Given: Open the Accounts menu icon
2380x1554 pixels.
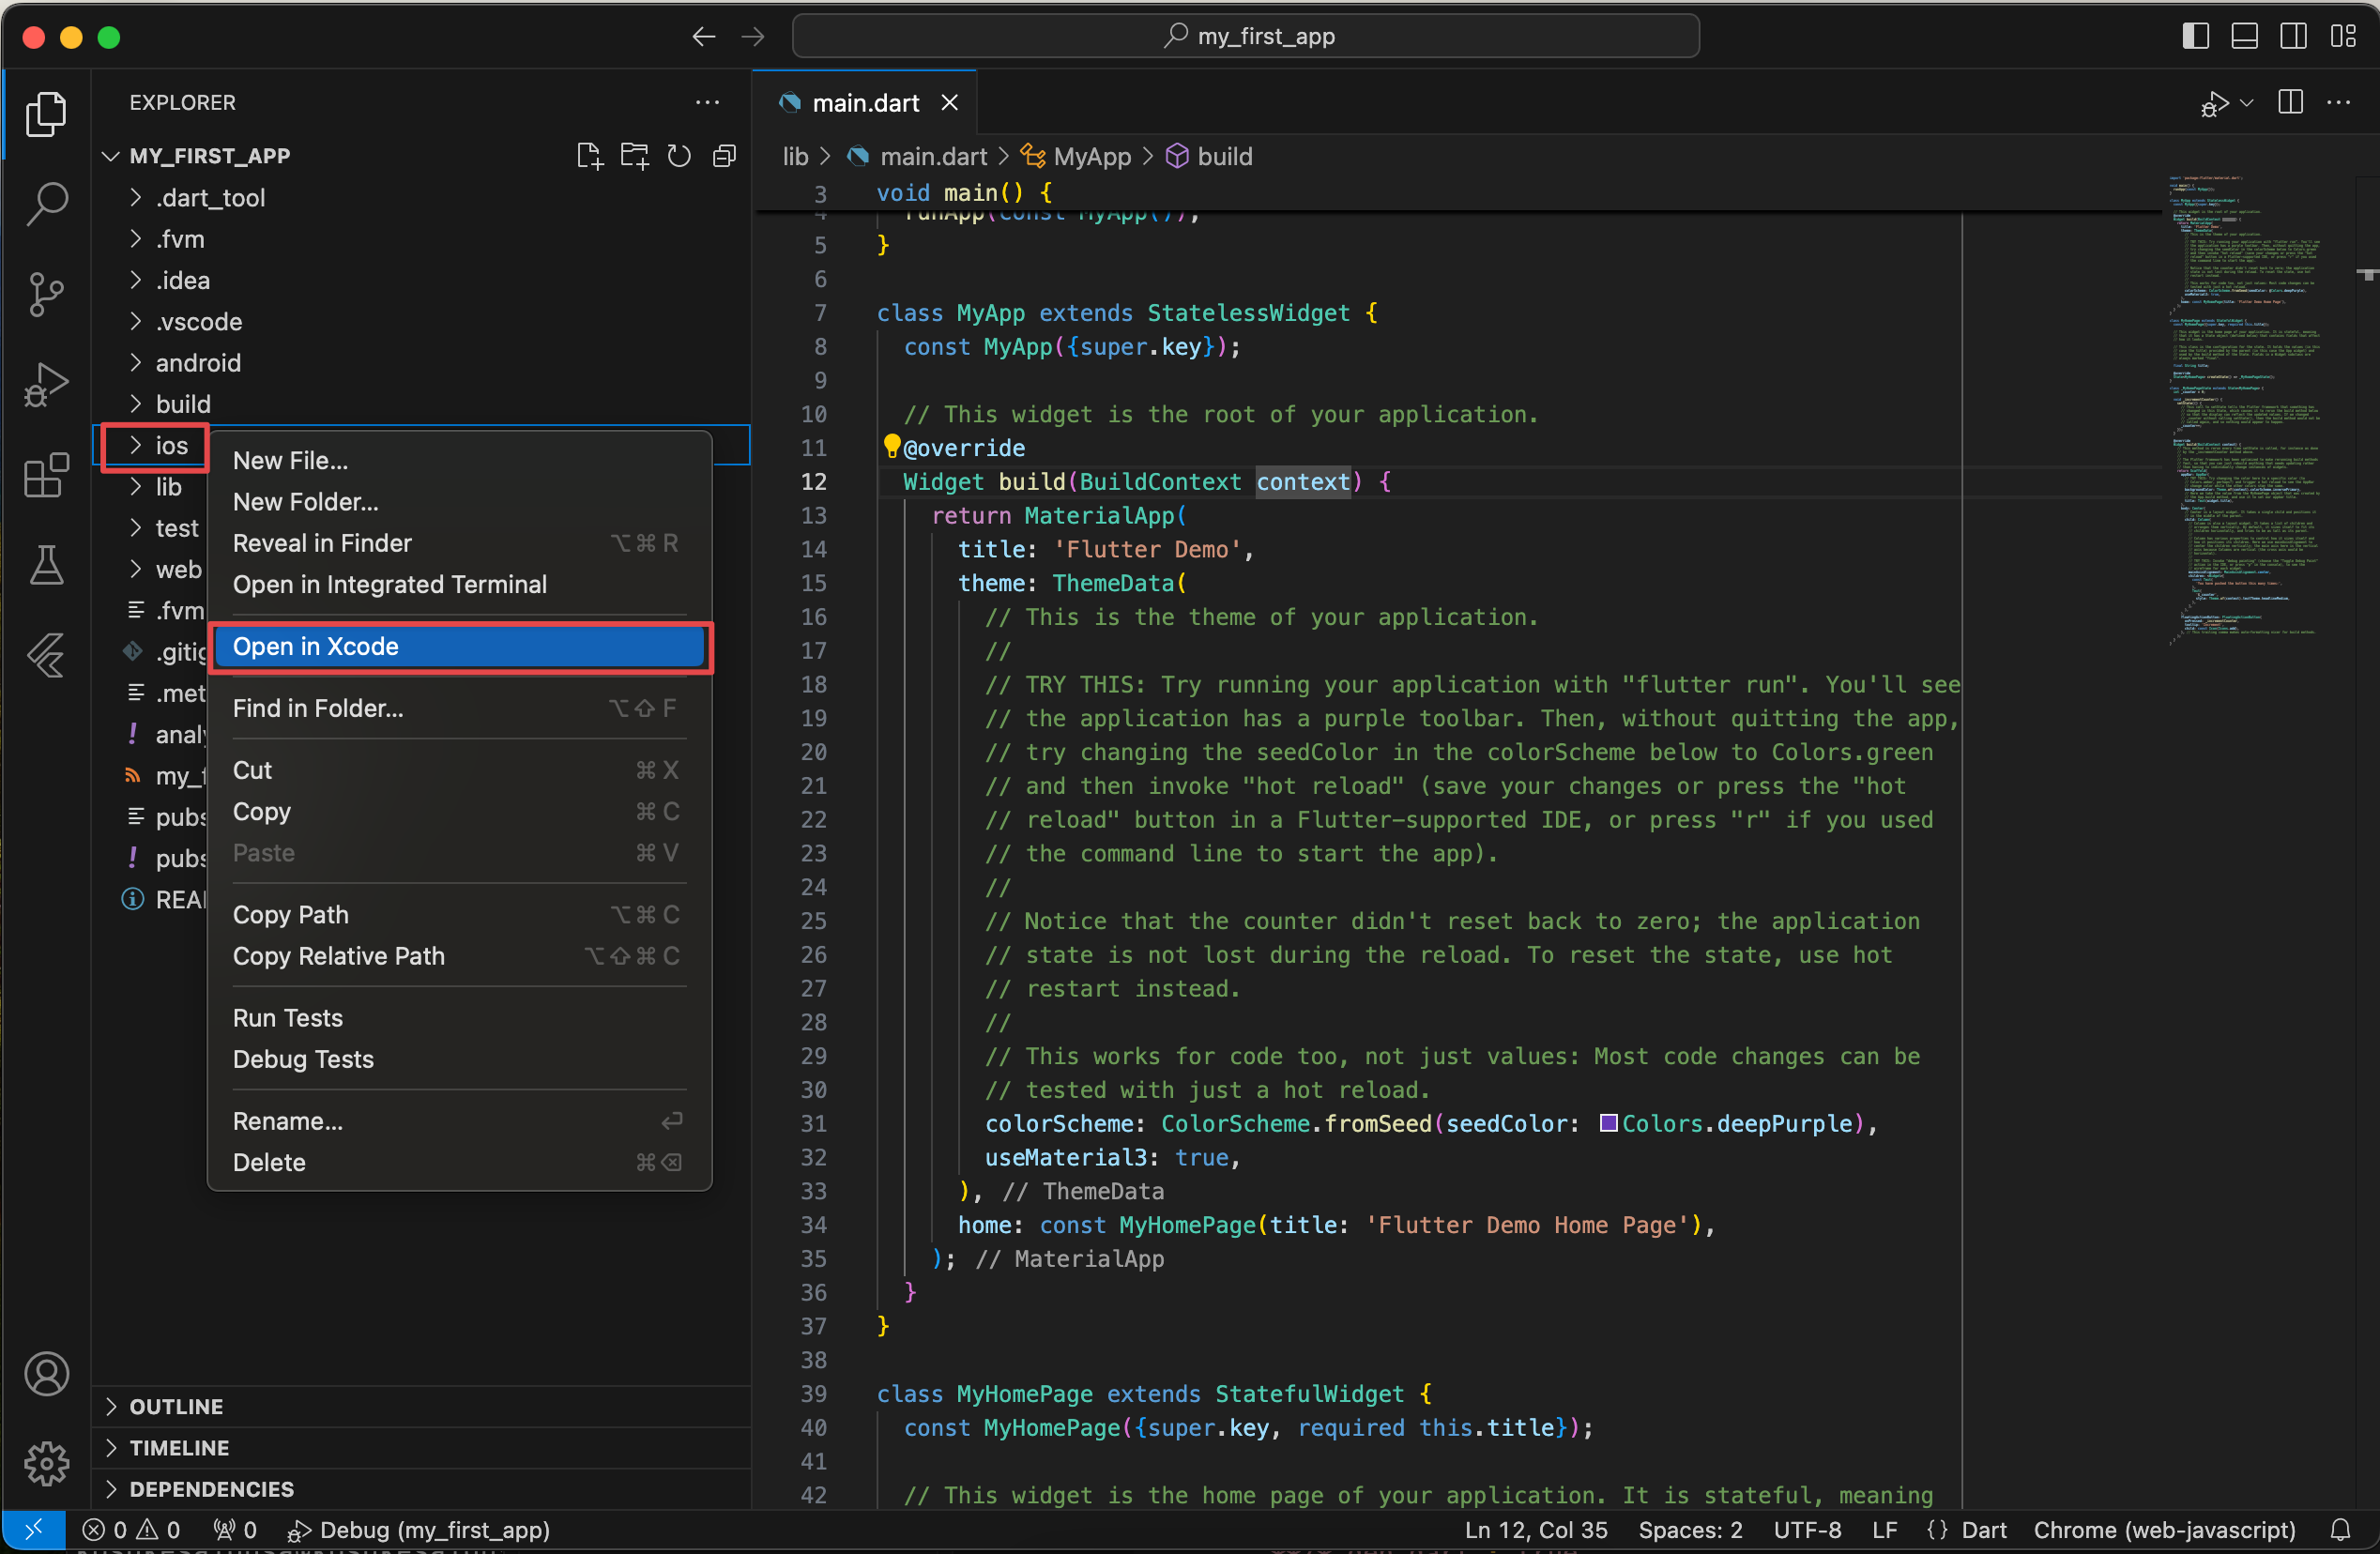Looking at the screenshot, I should click(46, 1373).
